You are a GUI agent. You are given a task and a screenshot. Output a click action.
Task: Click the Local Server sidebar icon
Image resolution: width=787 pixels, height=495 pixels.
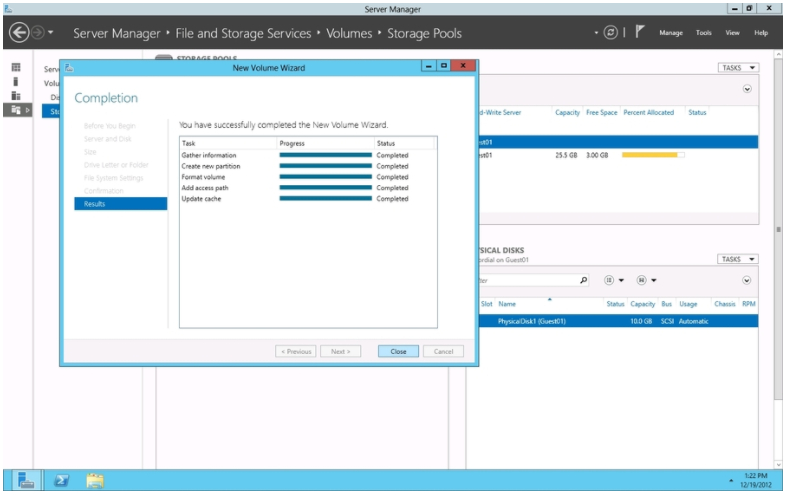[x=16, y=81]
